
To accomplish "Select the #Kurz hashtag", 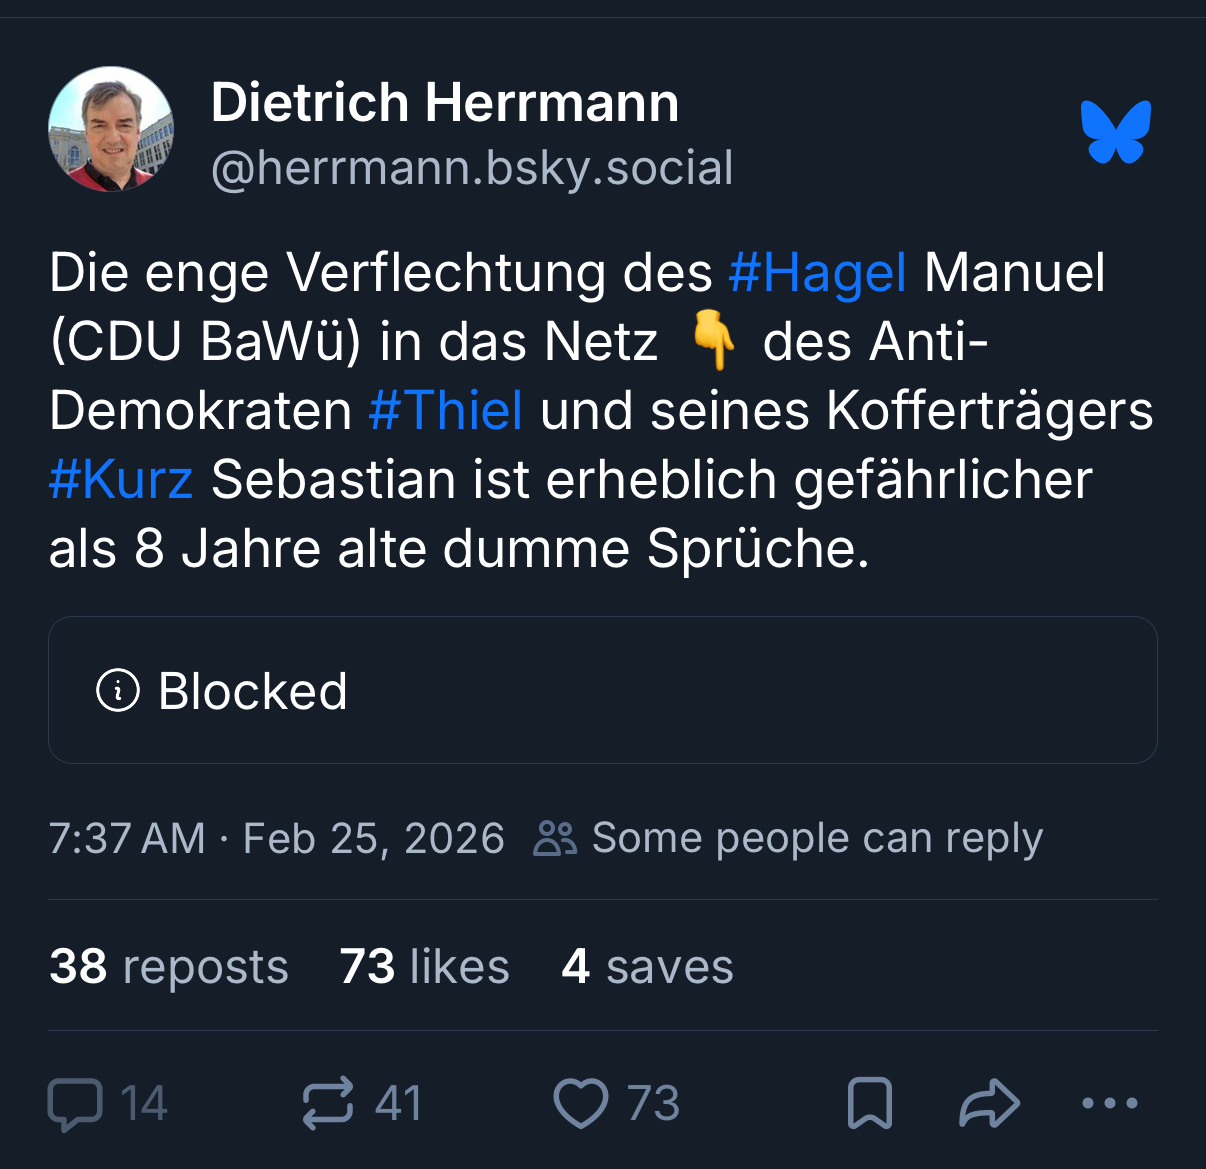I will click(x=121, y=479).
